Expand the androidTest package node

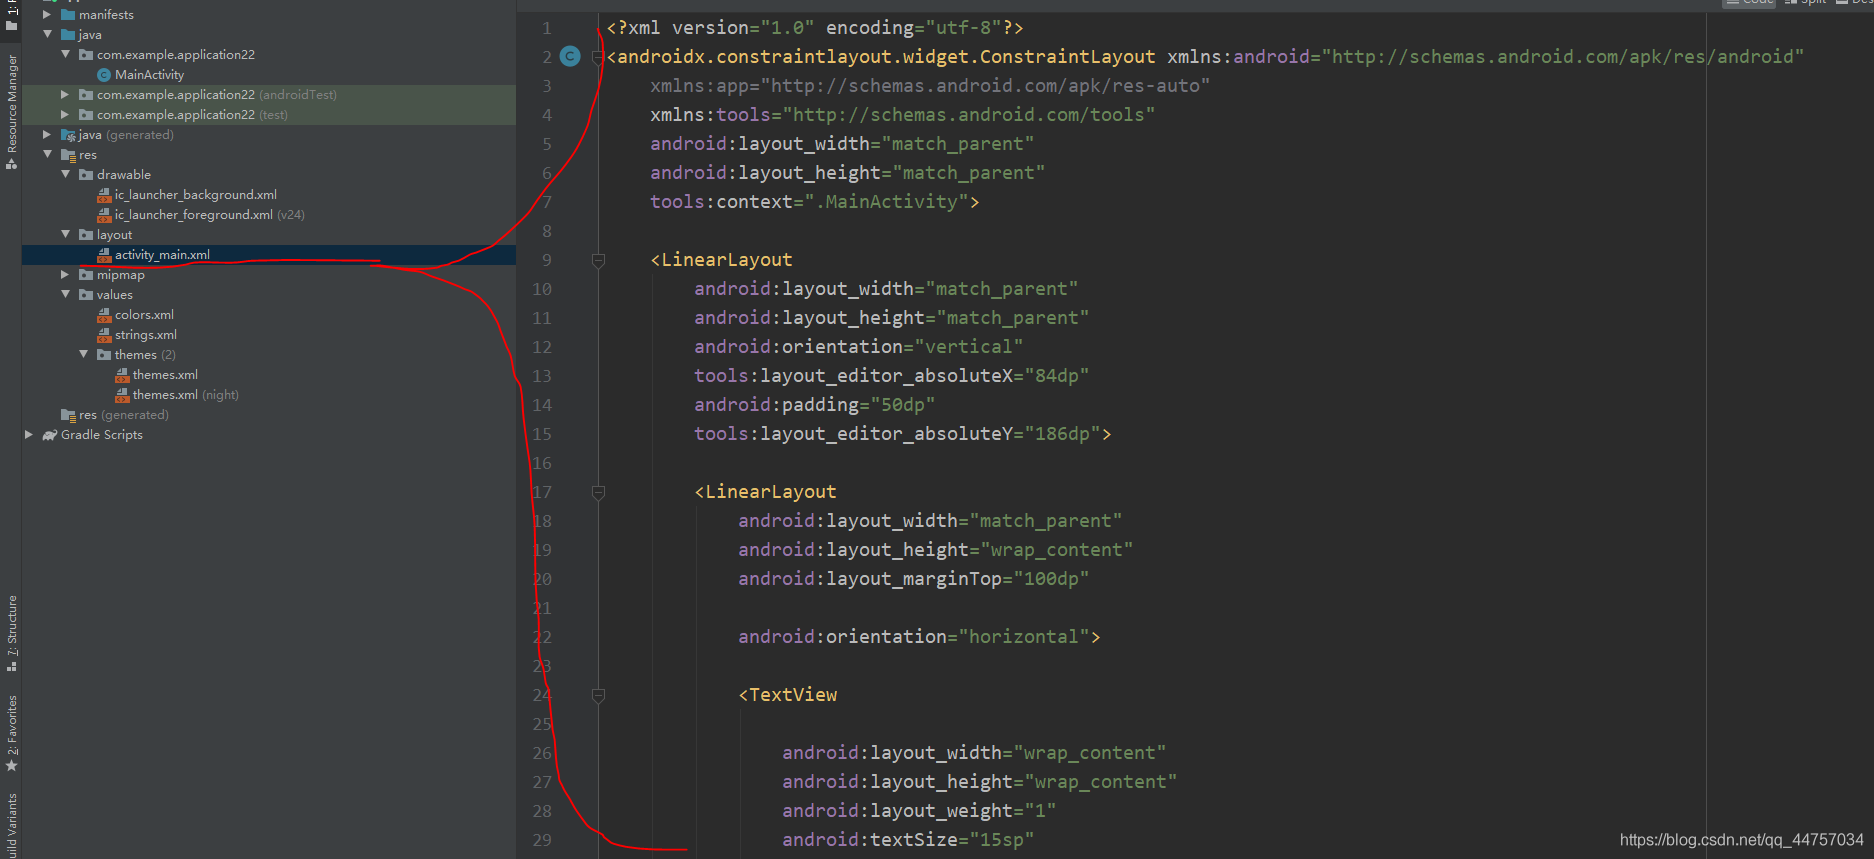[65, 94]
